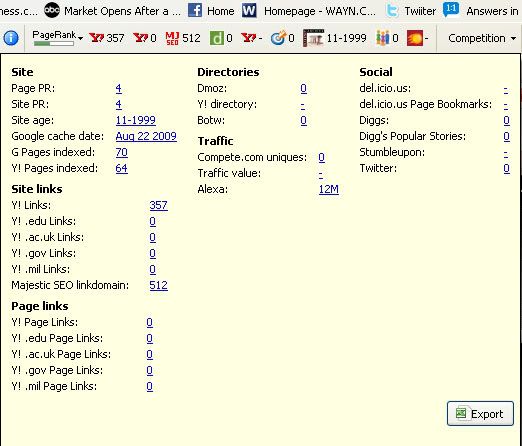522x446 pixels.
Task: Click the Page PR value 4
Action: pyautogui.click(x=118, y=88)
